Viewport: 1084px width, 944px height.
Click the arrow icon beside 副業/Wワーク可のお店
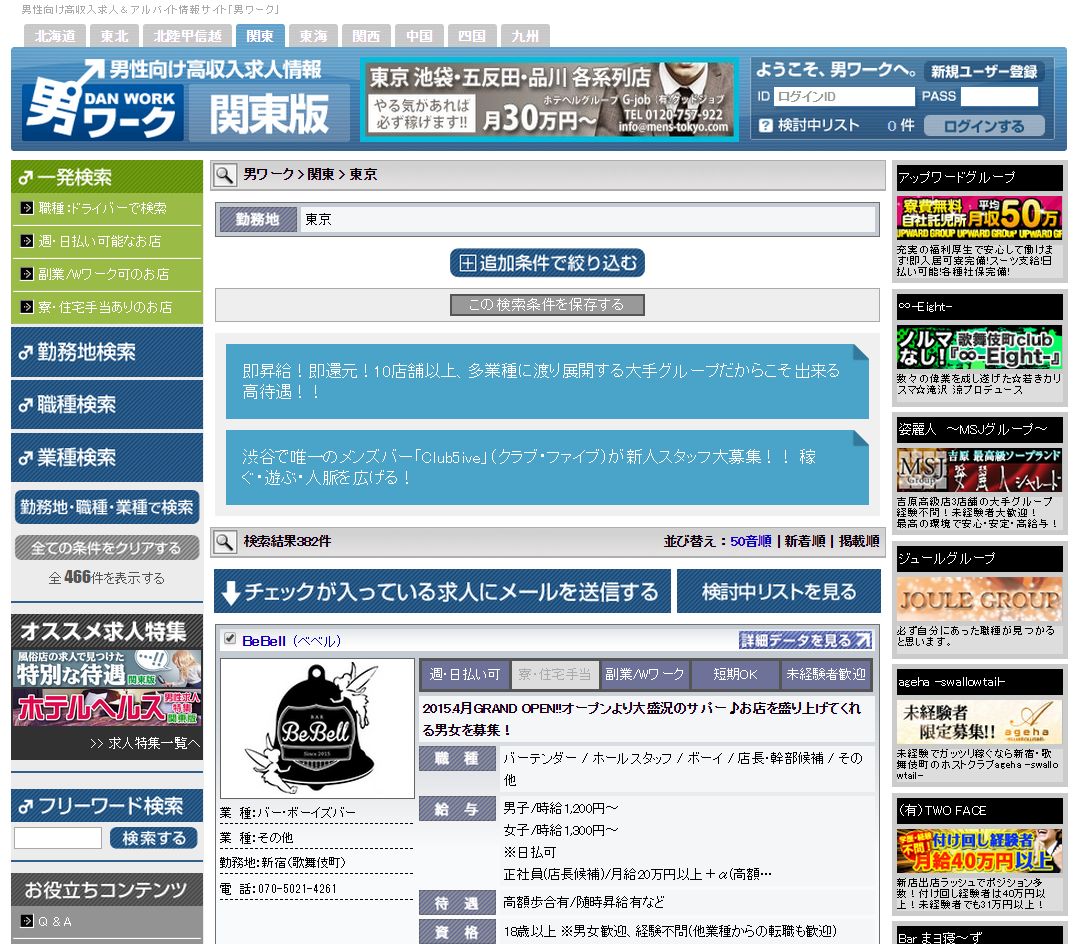tap(27, 274)
